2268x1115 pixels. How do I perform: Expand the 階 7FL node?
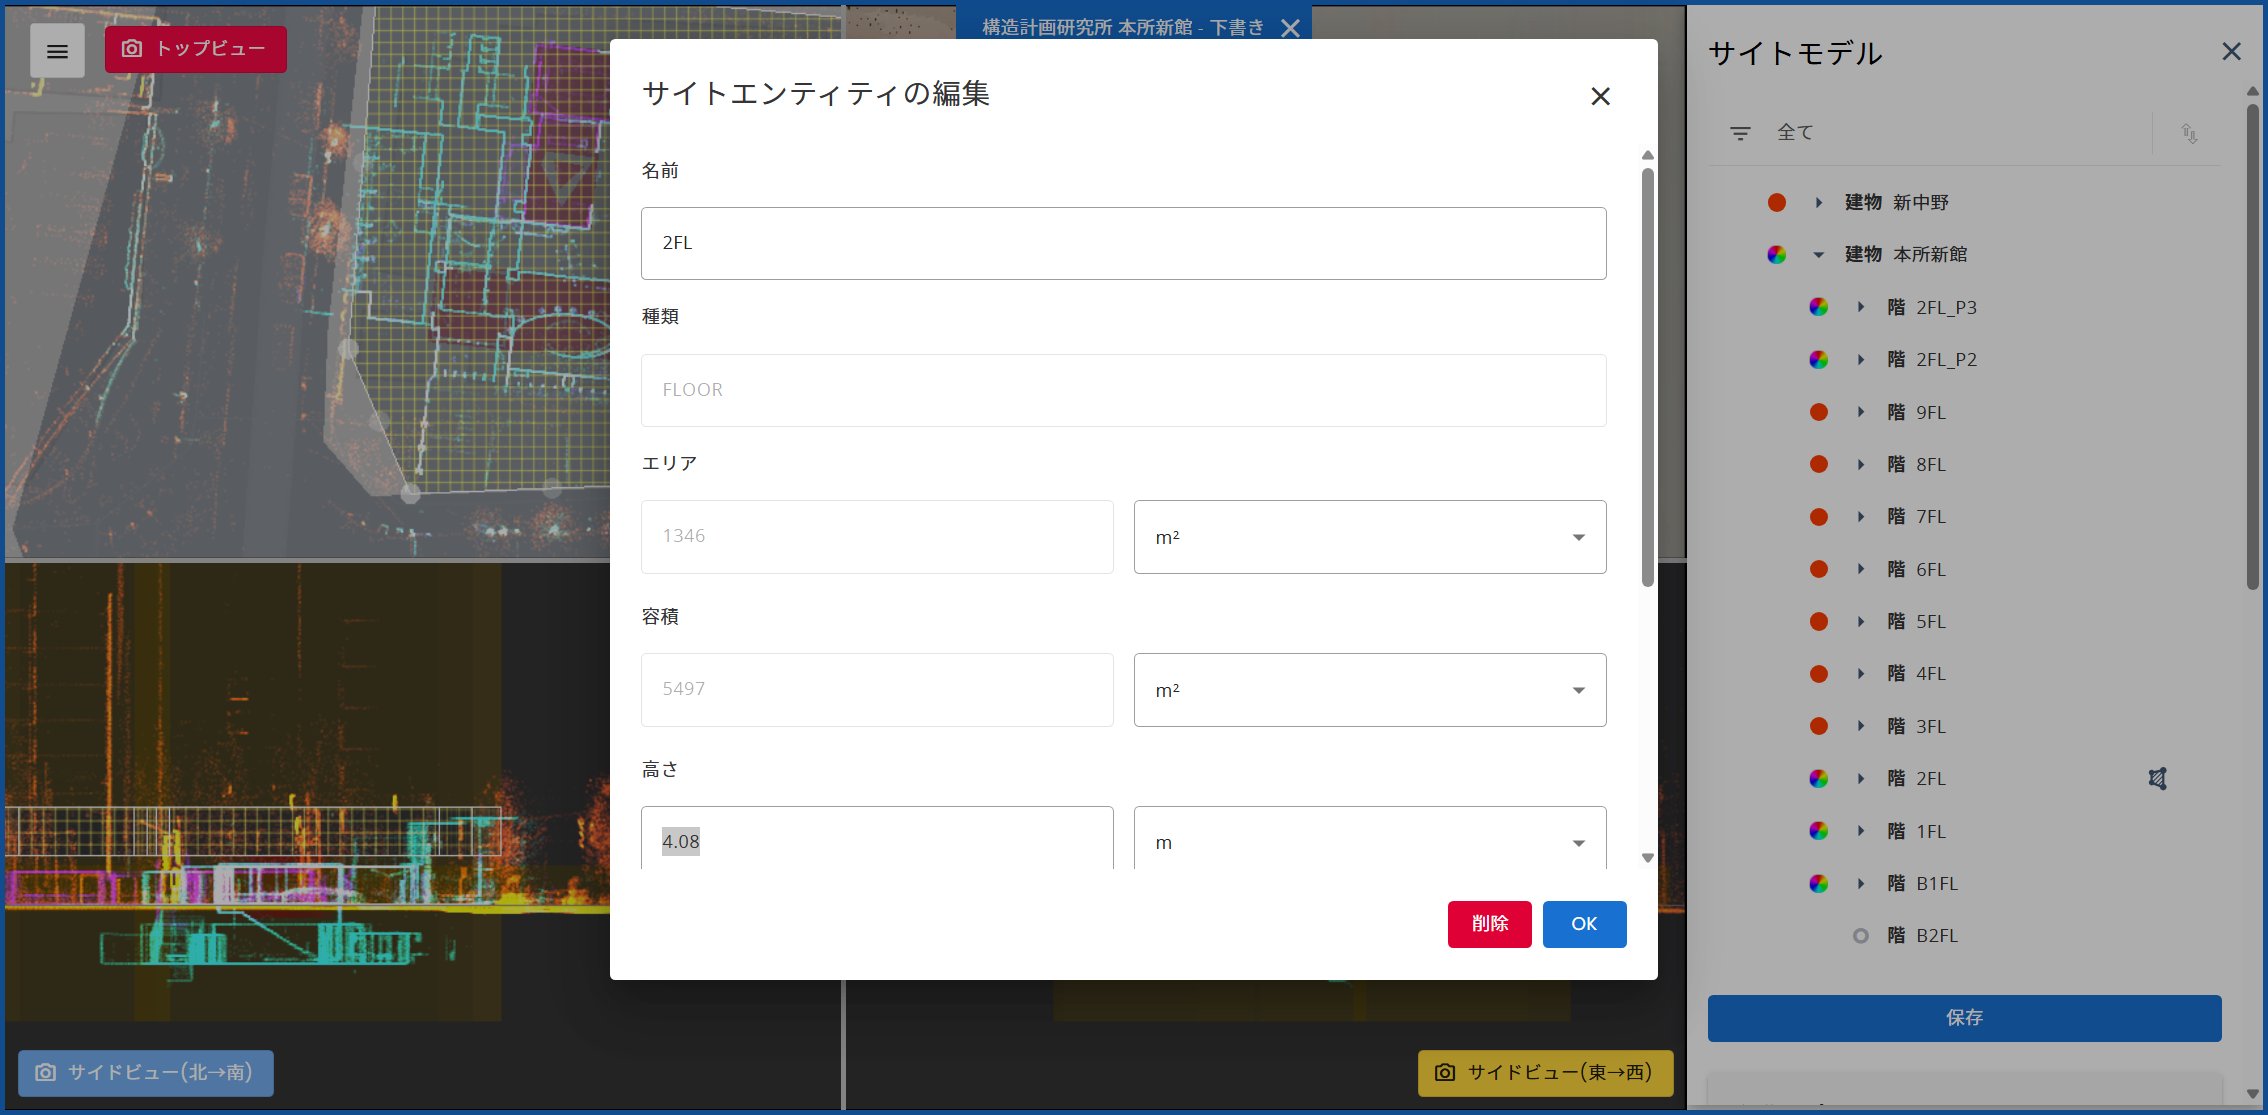pos(1861,517)
